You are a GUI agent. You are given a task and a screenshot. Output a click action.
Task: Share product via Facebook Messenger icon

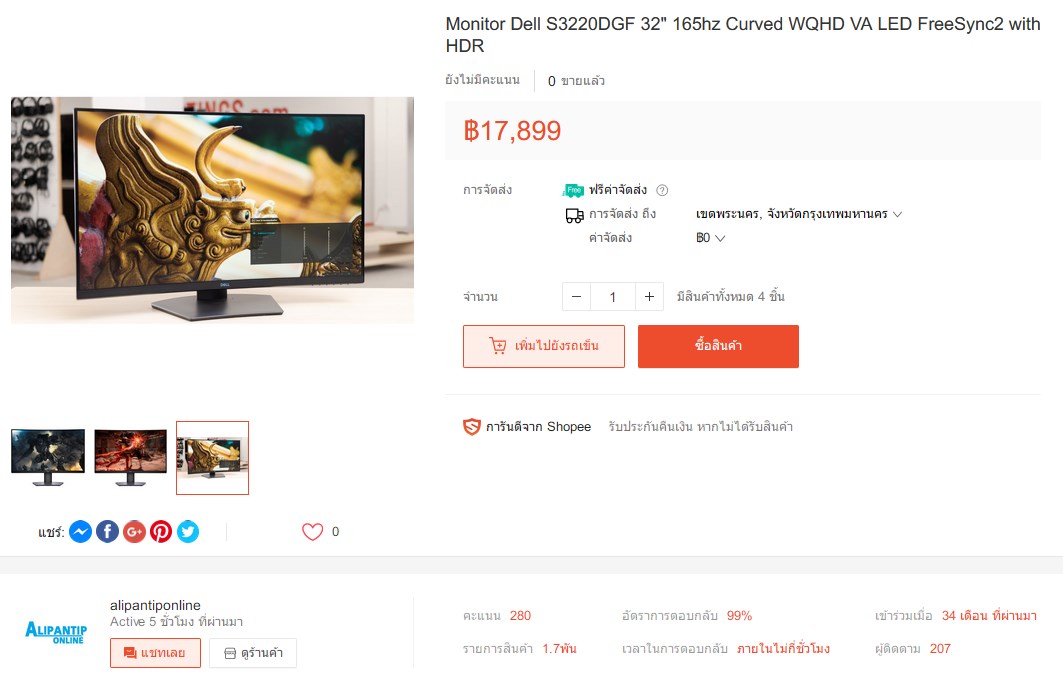[x=80, y=532]
